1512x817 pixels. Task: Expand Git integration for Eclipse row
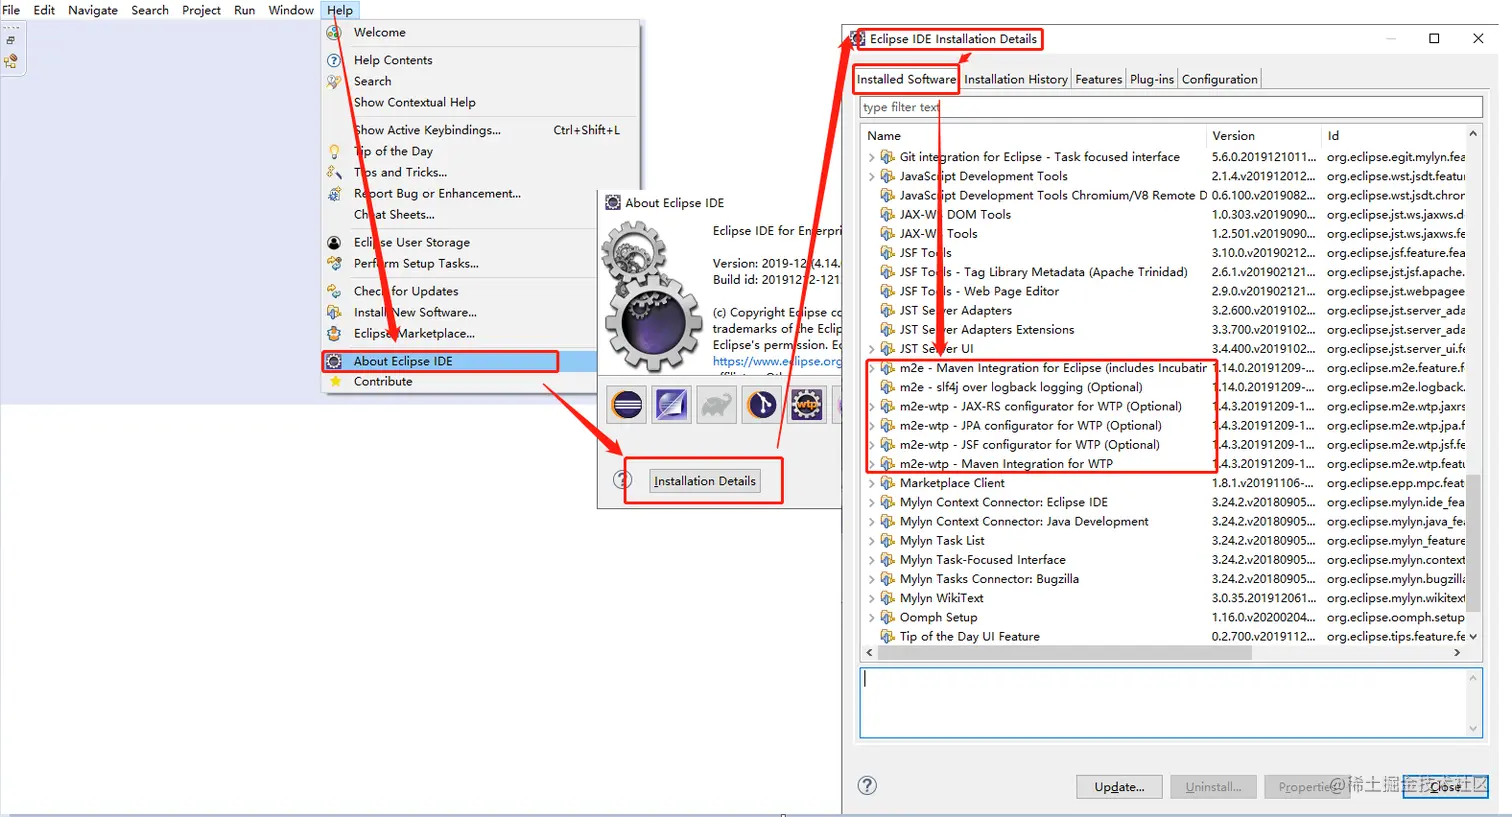[871, 157]
